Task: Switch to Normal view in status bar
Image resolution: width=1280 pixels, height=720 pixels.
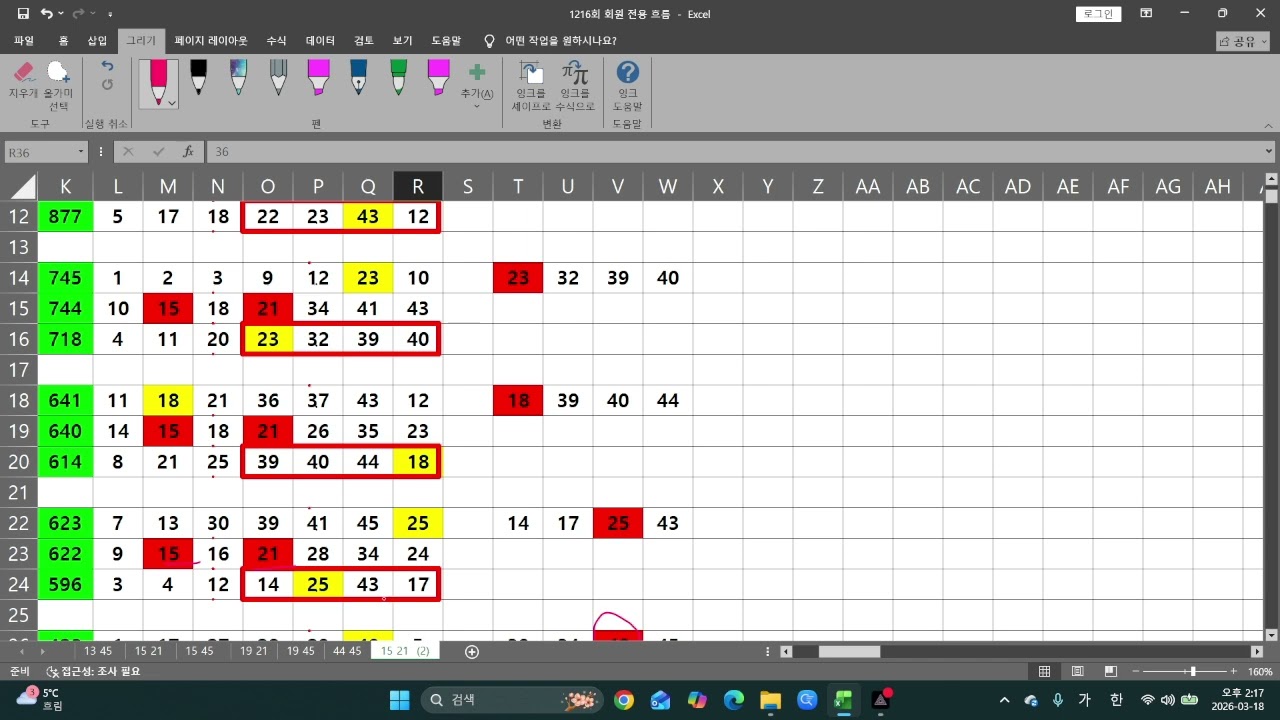Action: (1044, 672)
